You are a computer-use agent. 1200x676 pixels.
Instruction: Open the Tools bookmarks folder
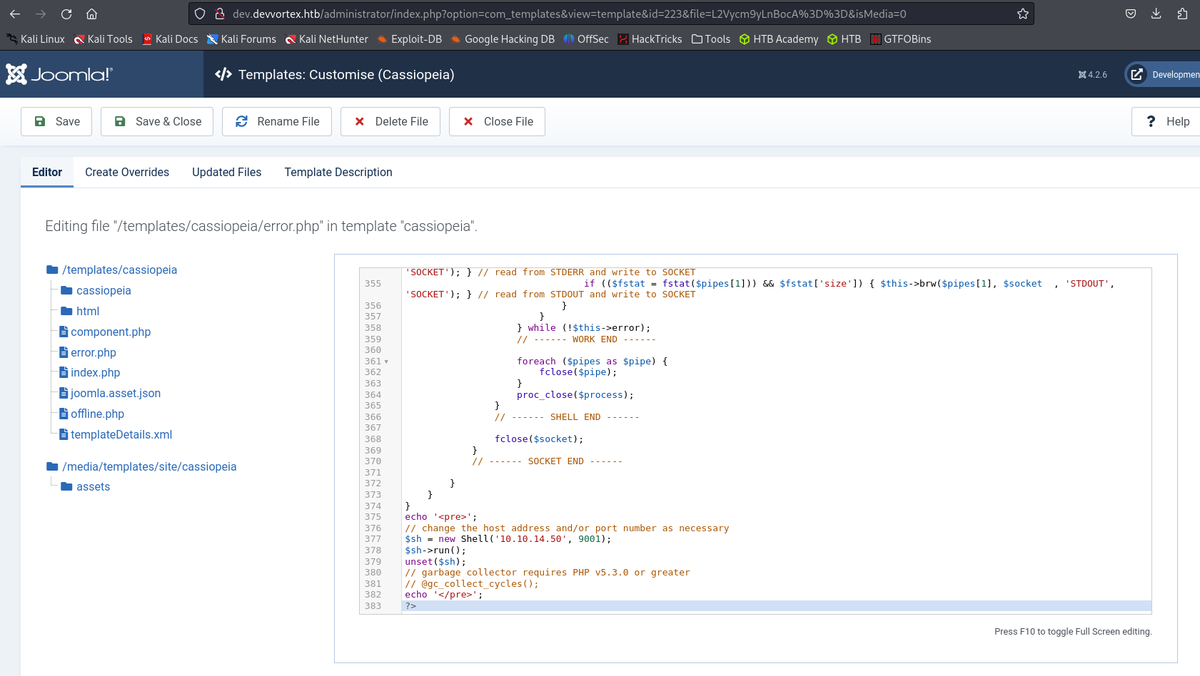711,39
